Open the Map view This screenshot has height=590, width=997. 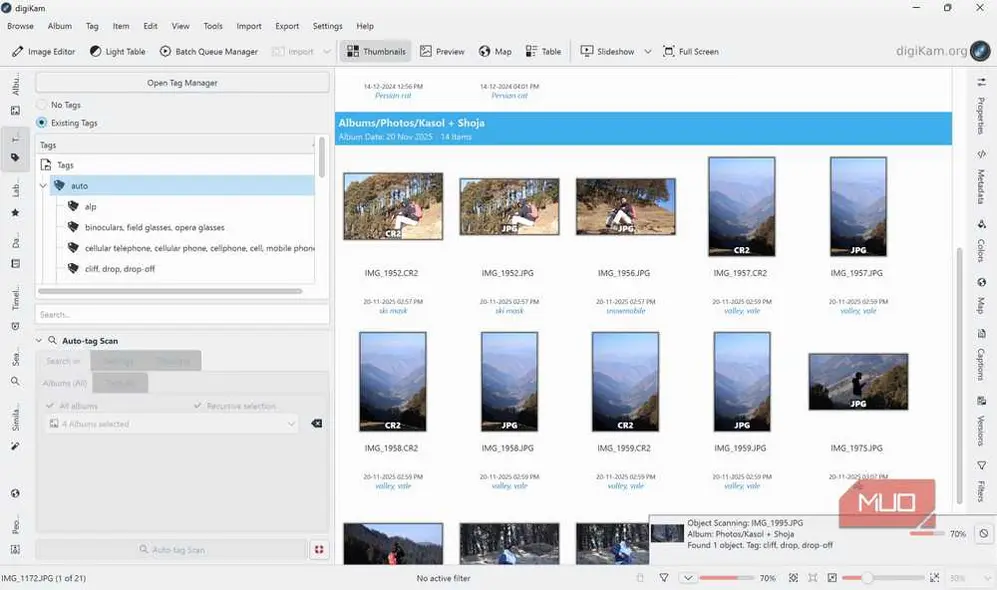click(494, 51)
